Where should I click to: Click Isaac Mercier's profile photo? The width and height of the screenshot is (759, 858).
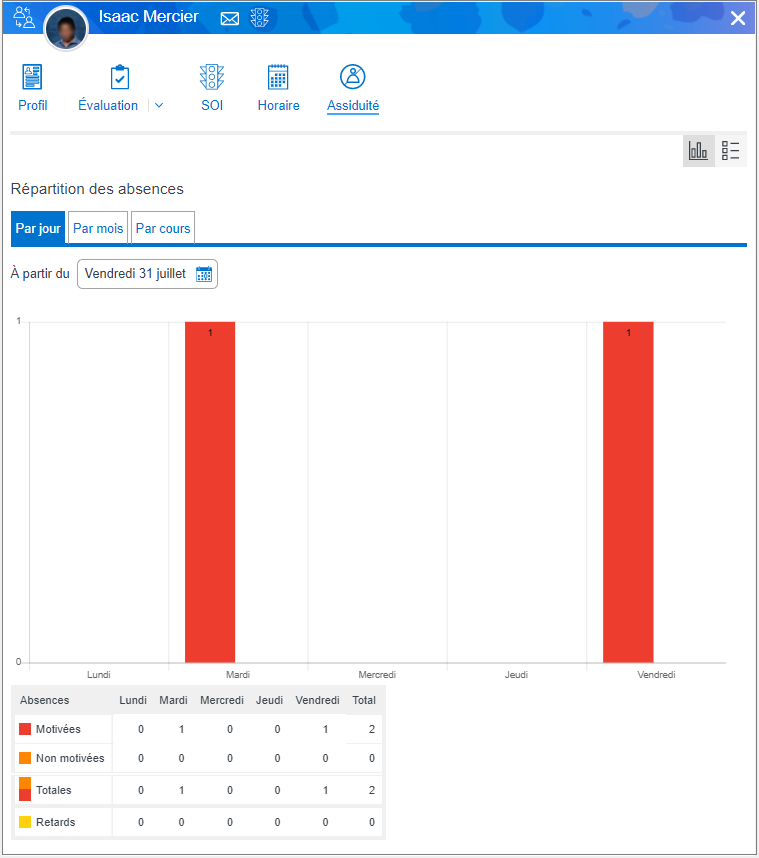pos(67,29)
